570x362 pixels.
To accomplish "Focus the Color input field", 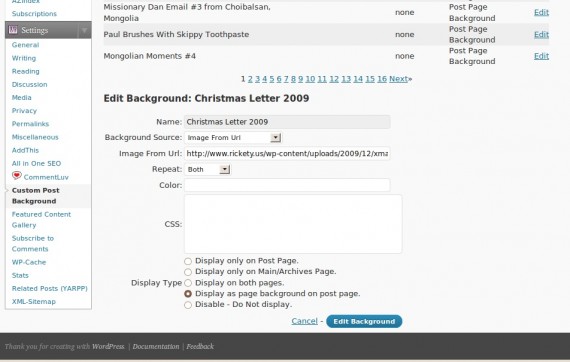I will (287, 185).
